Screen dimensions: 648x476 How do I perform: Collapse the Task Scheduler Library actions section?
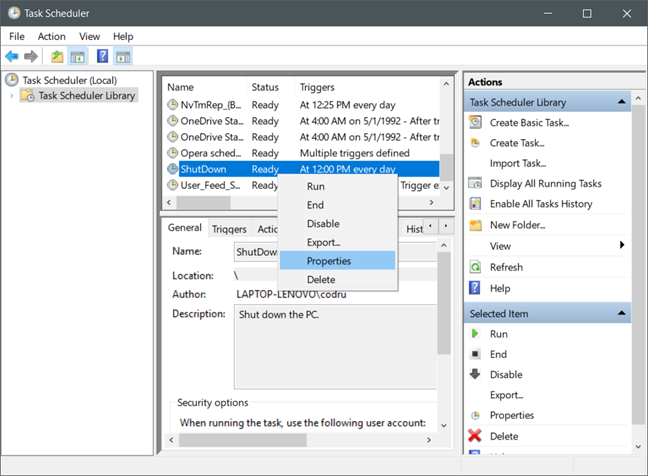click(x=621, y=102)
